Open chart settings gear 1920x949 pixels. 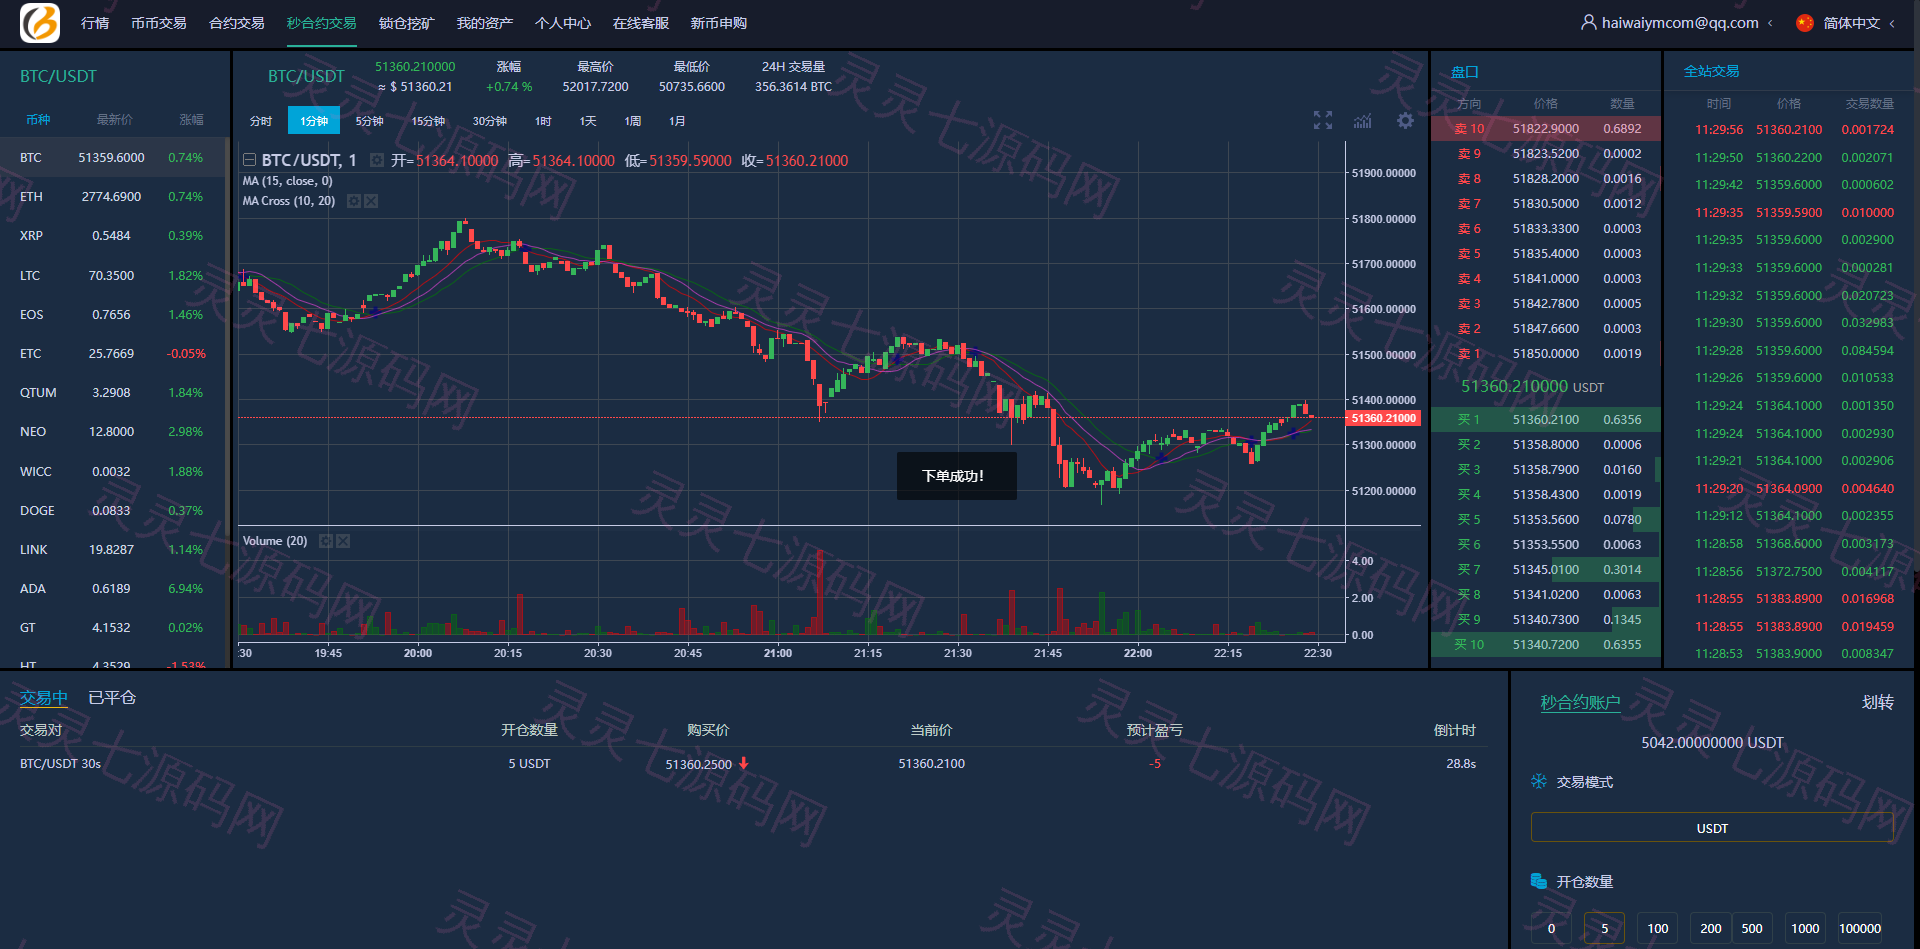coord(1405,120)
